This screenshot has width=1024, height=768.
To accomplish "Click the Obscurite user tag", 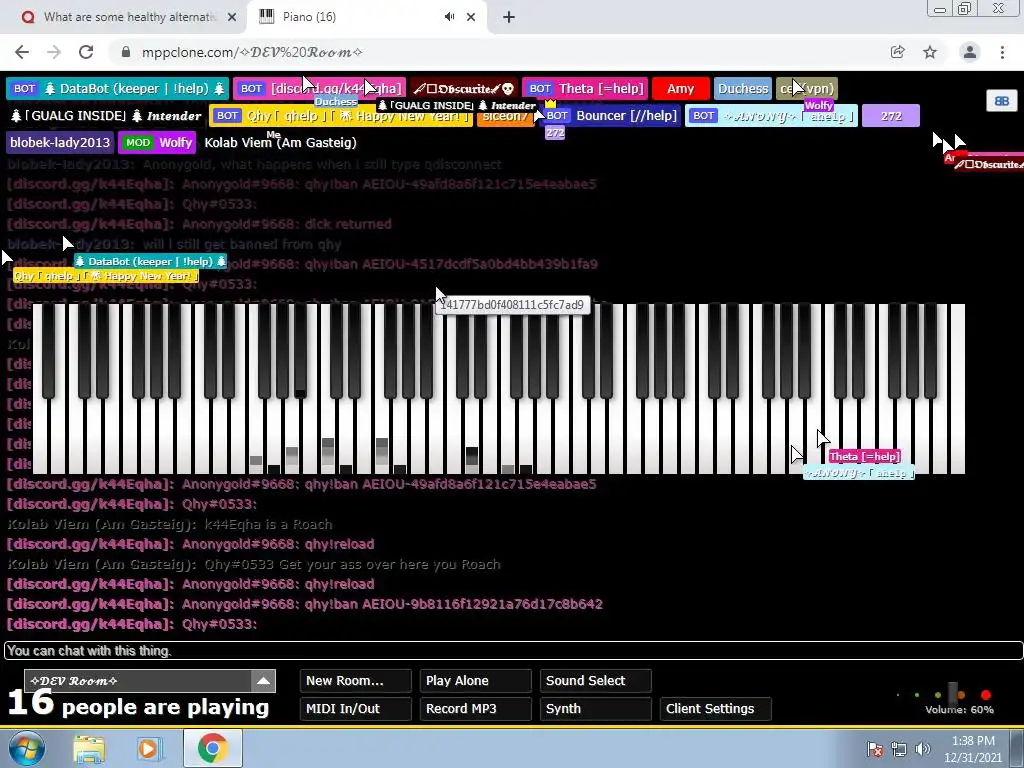I will tap(464, 88).
